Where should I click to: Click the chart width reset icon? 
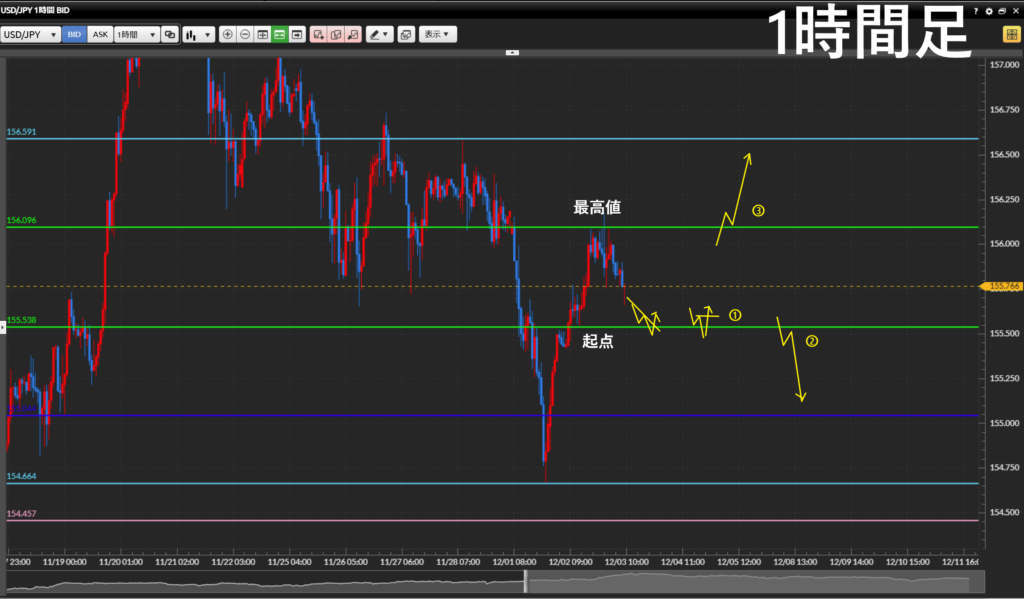point(263,34)
